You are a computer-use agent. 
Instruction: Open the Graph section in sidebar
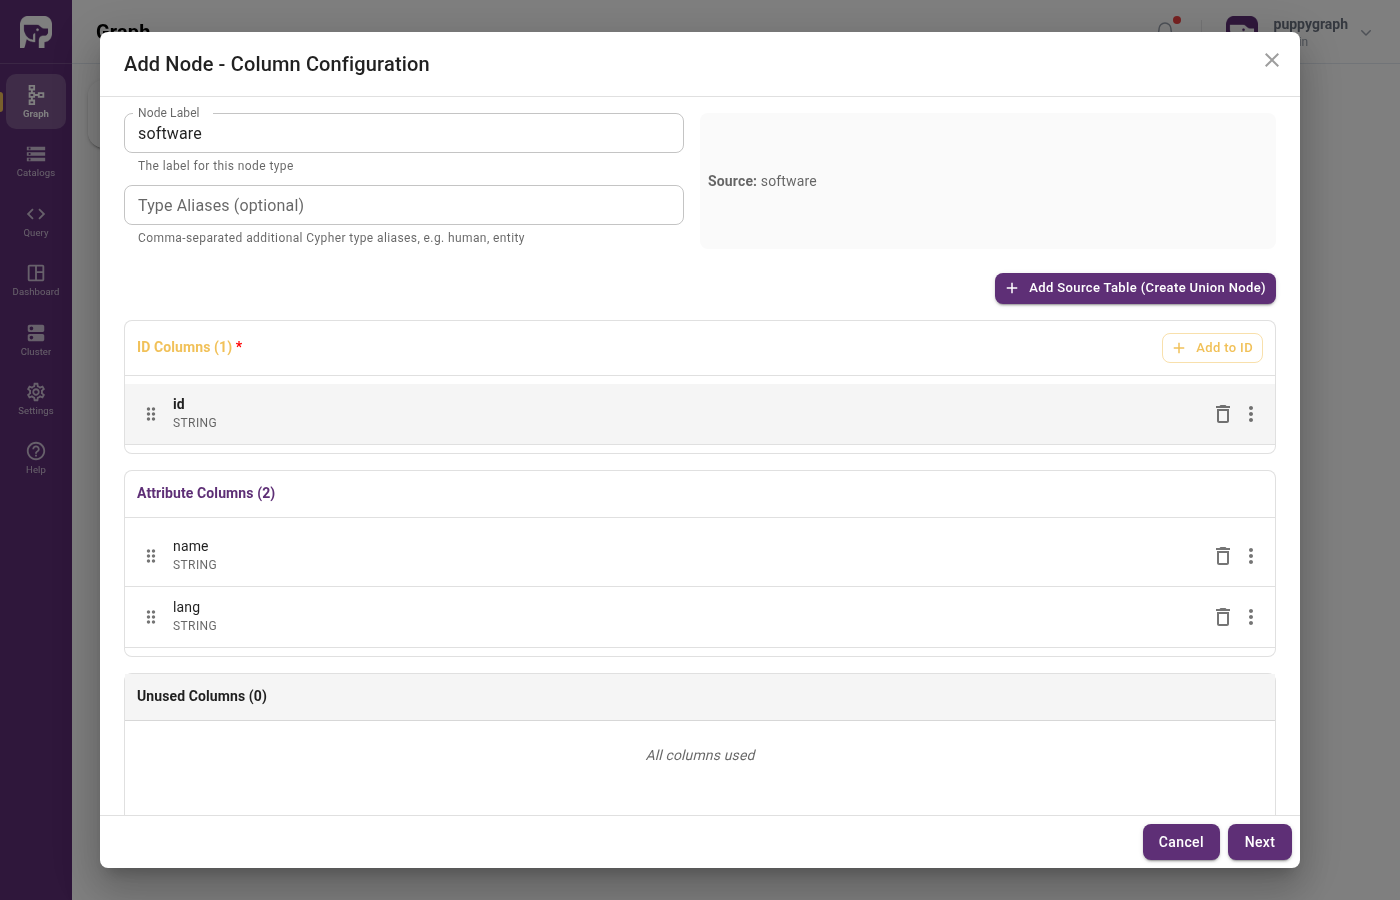click(x=36, y=101)
